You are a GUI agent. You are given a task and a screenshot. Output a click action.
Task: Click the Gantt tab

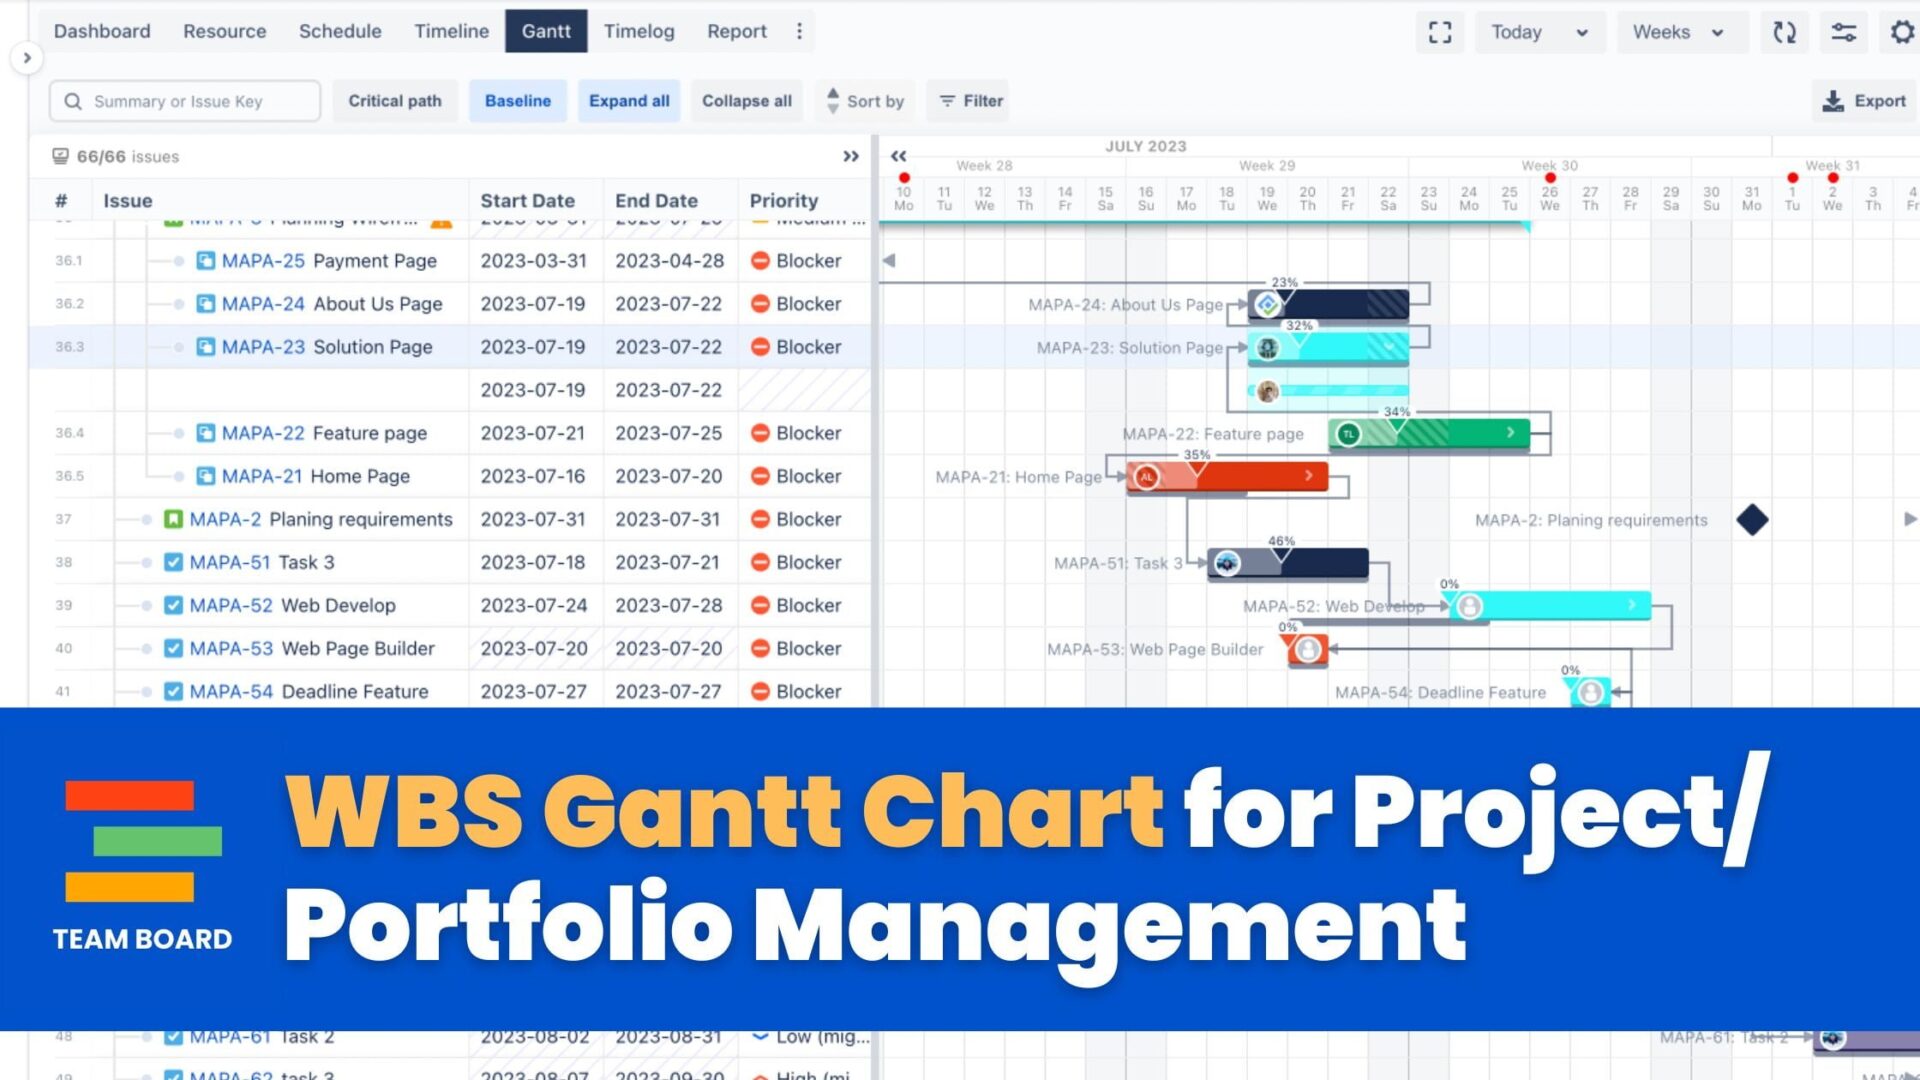546,29
